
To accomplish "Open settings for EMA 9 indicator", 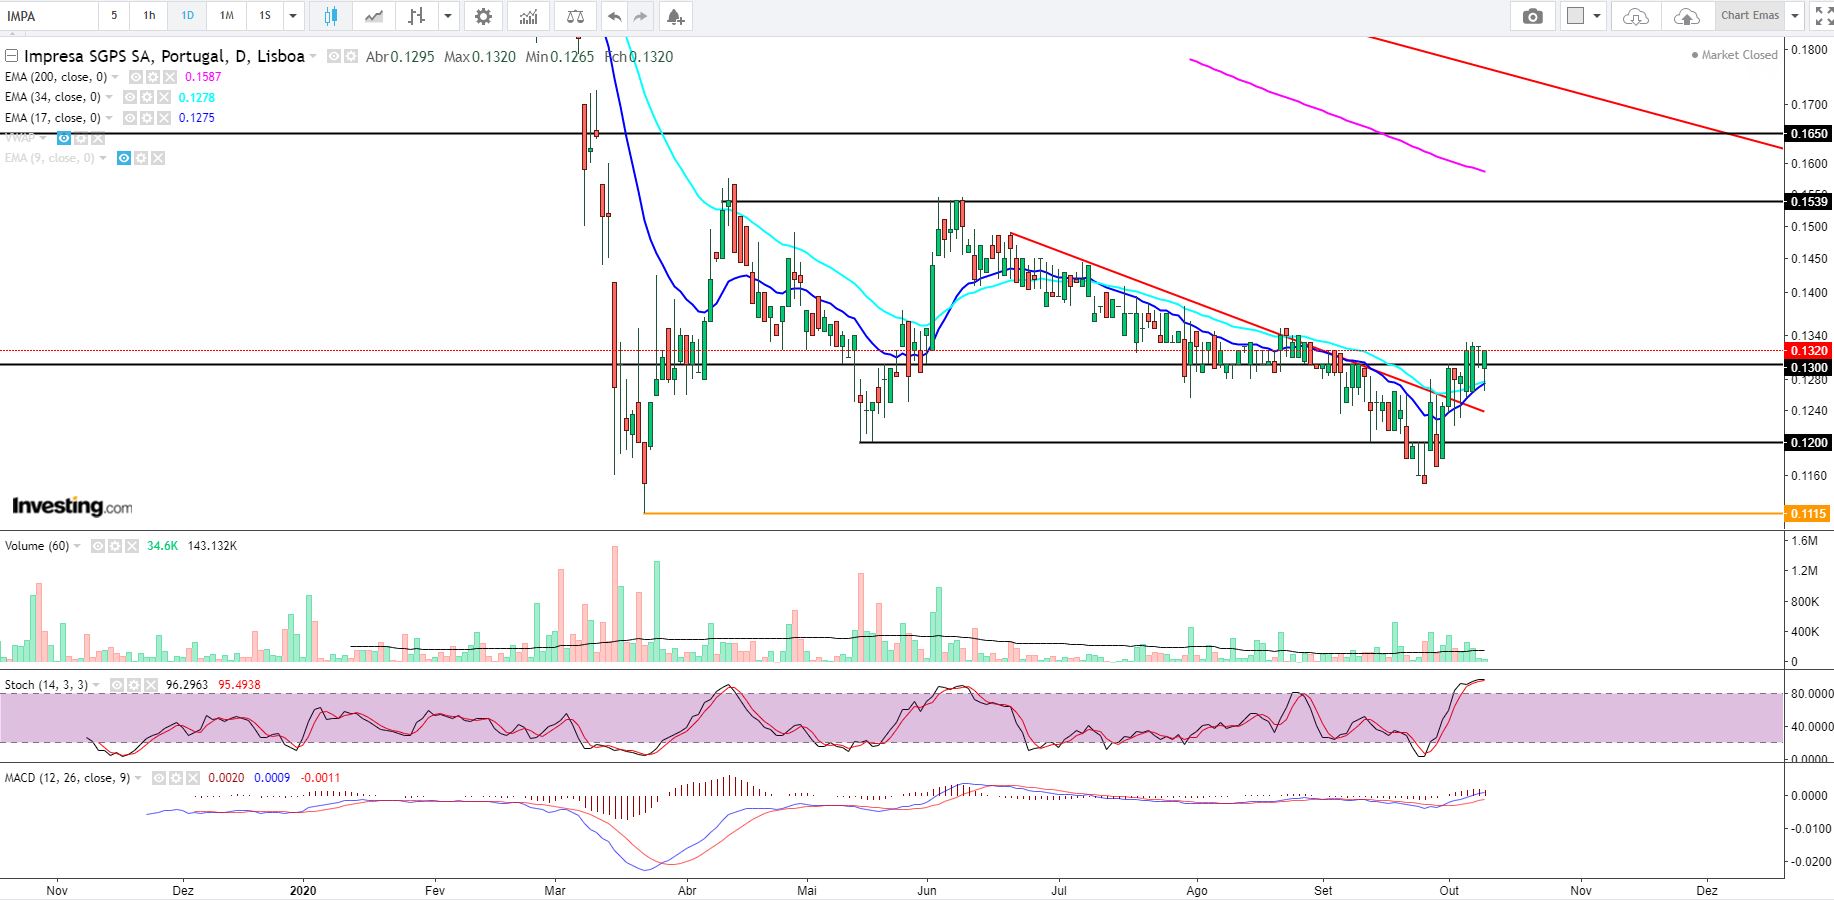I will [x=141, y=158].
